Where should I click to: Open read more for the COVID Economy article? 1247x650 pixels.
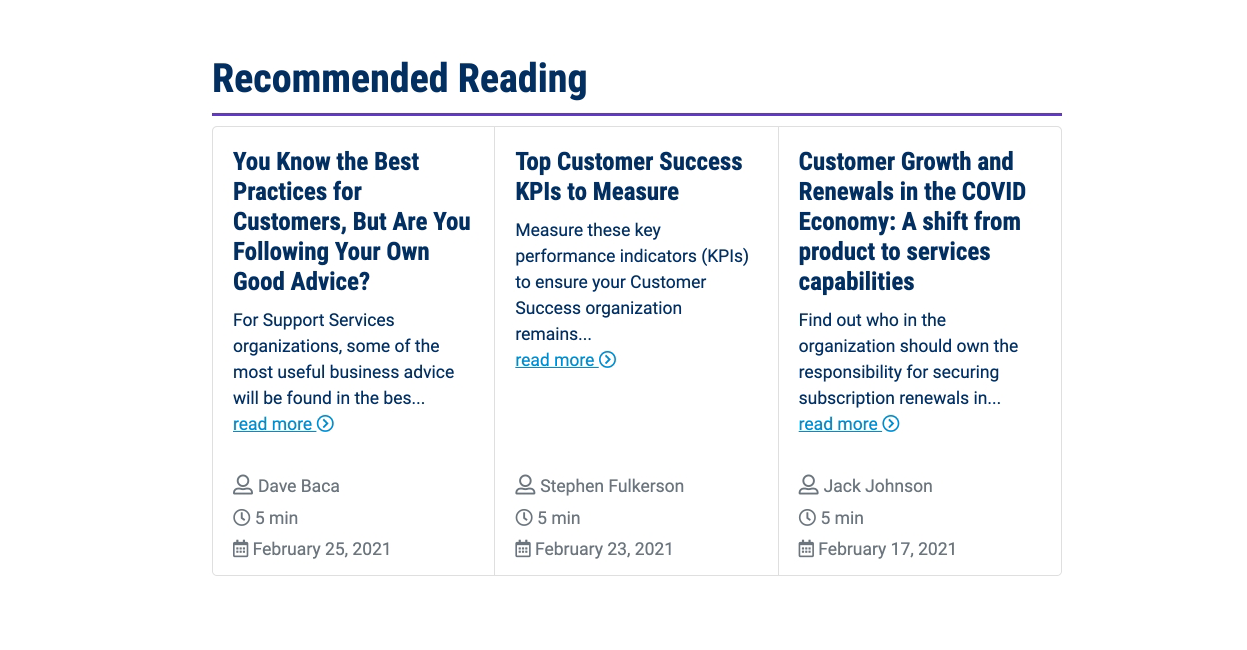(x=849, y=424)
